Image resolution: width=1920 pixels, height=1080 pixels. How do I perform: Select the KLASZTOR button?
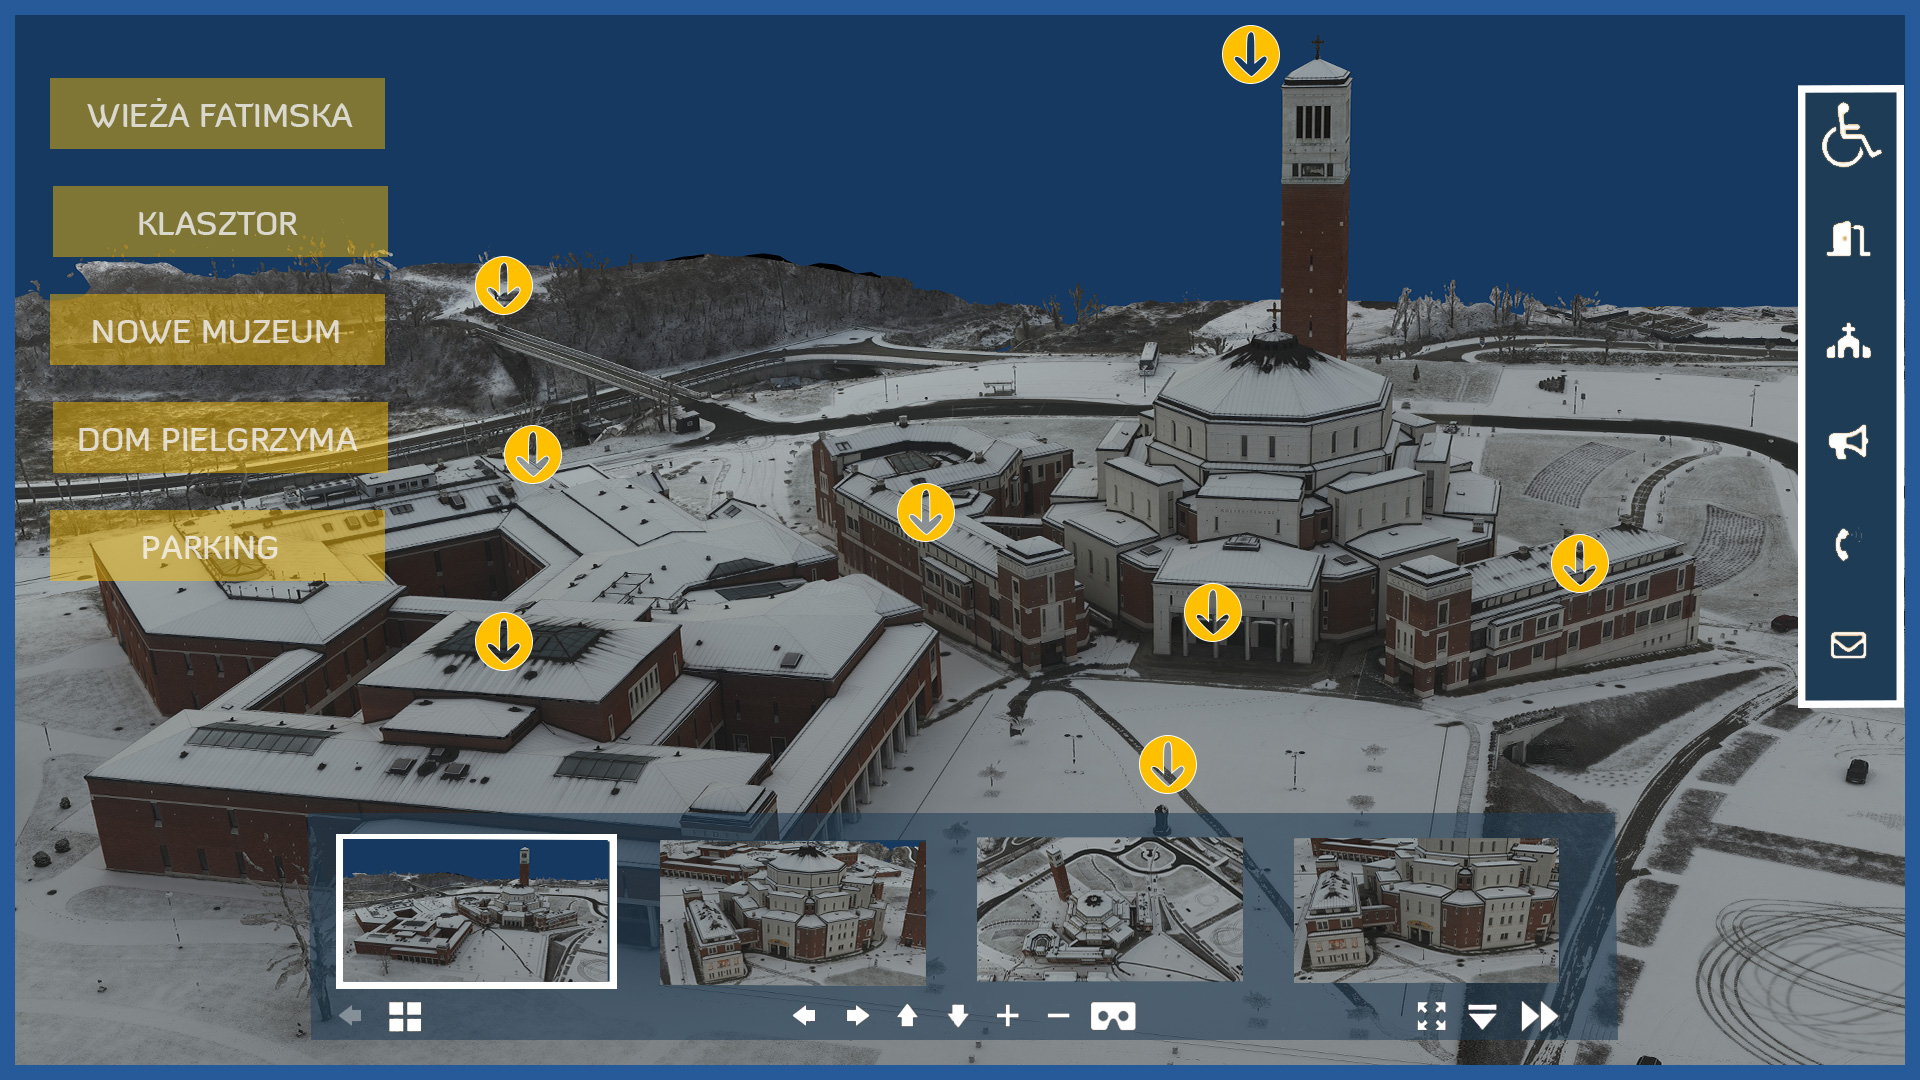[x=220, y=222]
